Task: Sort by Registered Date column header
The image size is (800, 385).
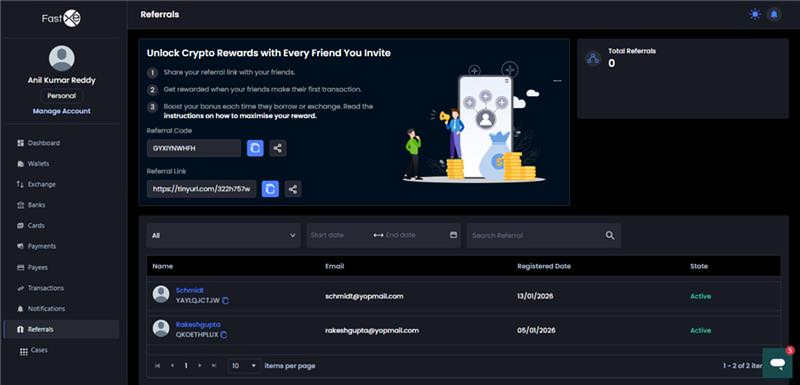Action: coord(544,266)
